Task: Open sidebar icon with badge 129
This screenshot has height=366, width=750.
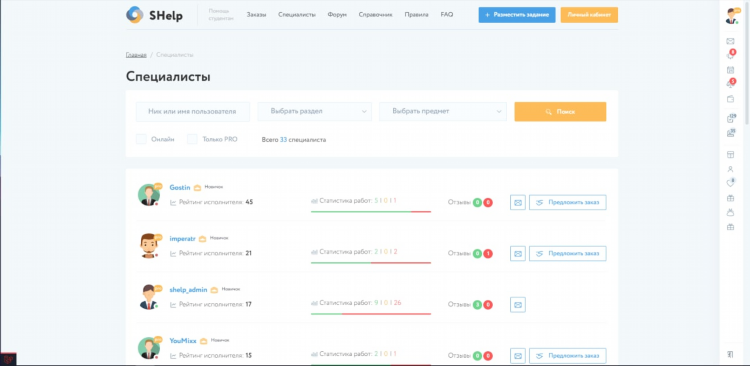Action: (731, 118)
